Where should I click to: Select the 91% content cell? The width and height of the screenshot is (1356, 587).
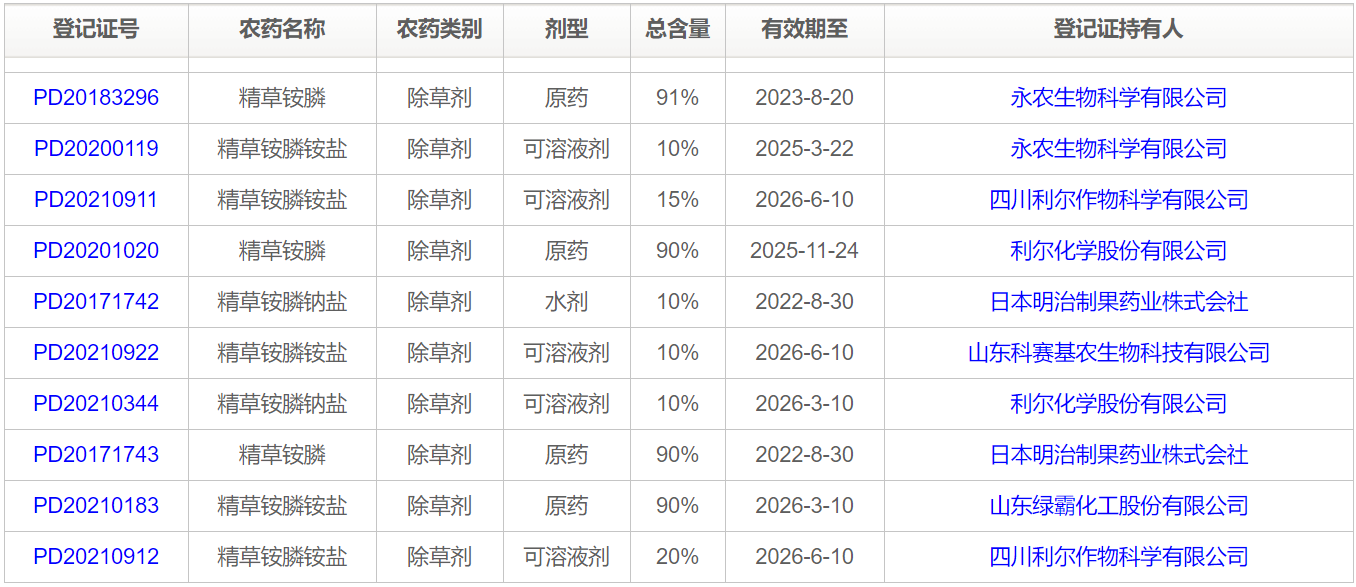(x=678, y=98)
